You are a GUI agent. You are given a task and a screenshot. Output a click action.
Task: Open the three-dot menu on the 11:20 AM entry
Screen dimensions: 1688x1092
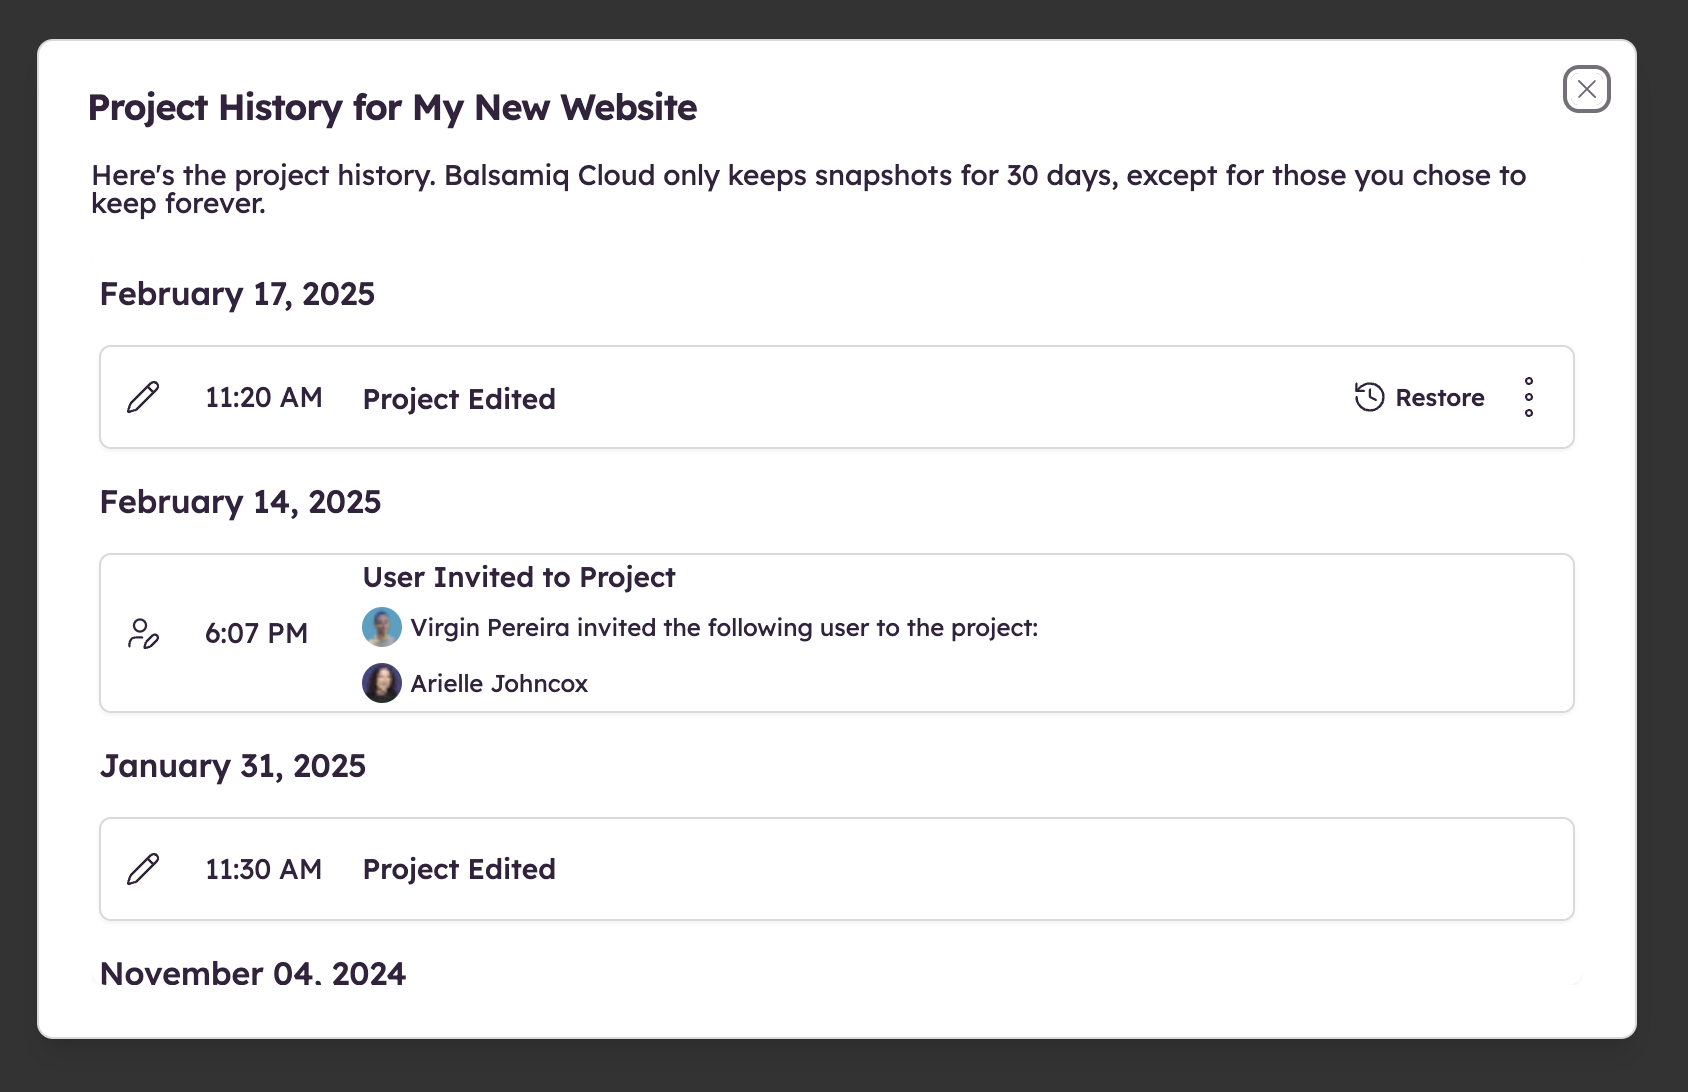coord(1528,397)
